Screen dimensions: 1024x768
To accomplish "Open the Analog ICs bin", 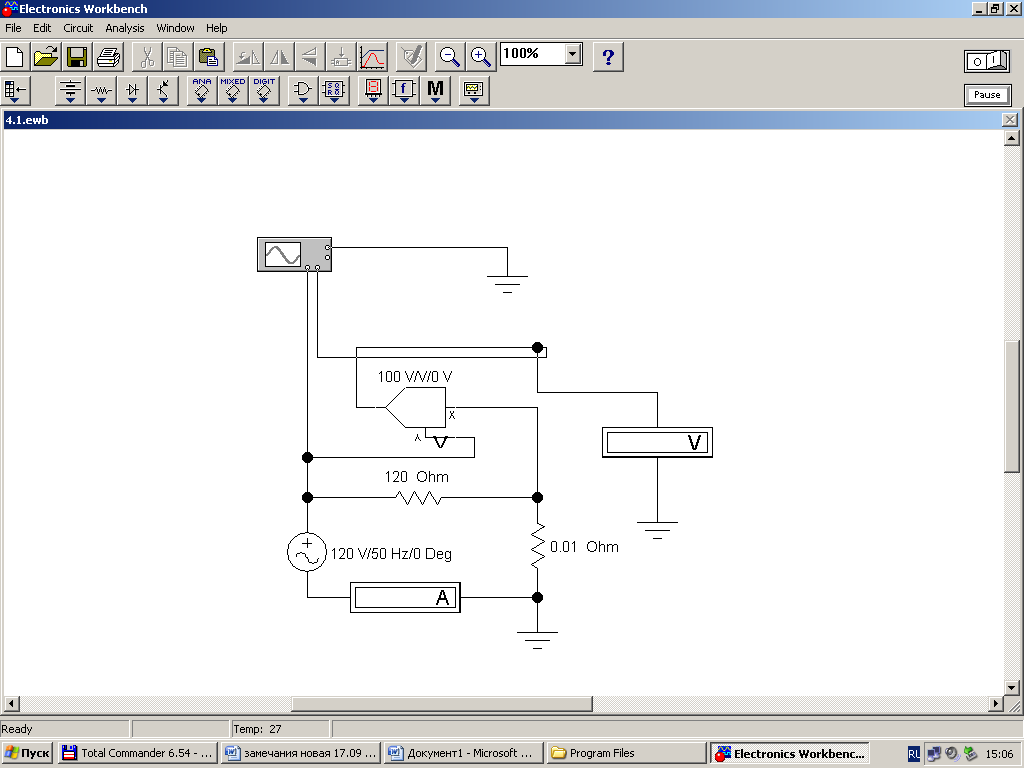I will click(202, 91).
